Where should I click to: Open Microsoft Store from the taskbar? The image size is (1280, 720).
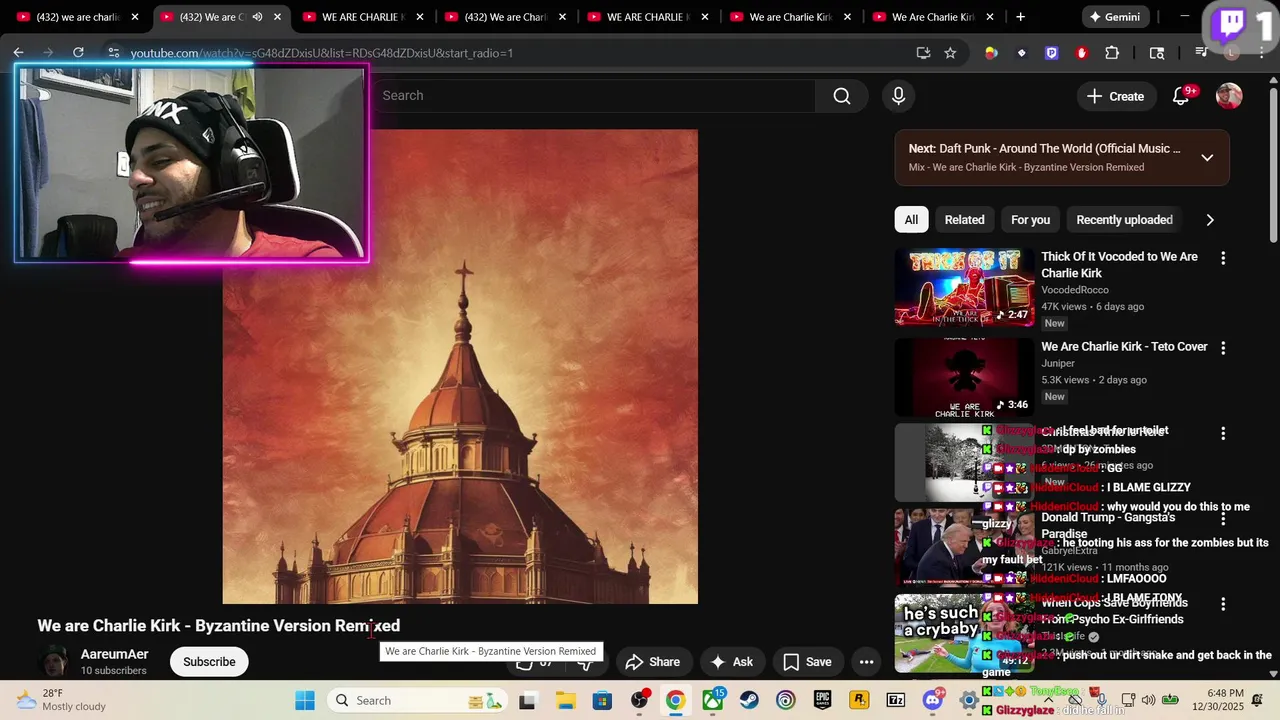tap(602, 700)
